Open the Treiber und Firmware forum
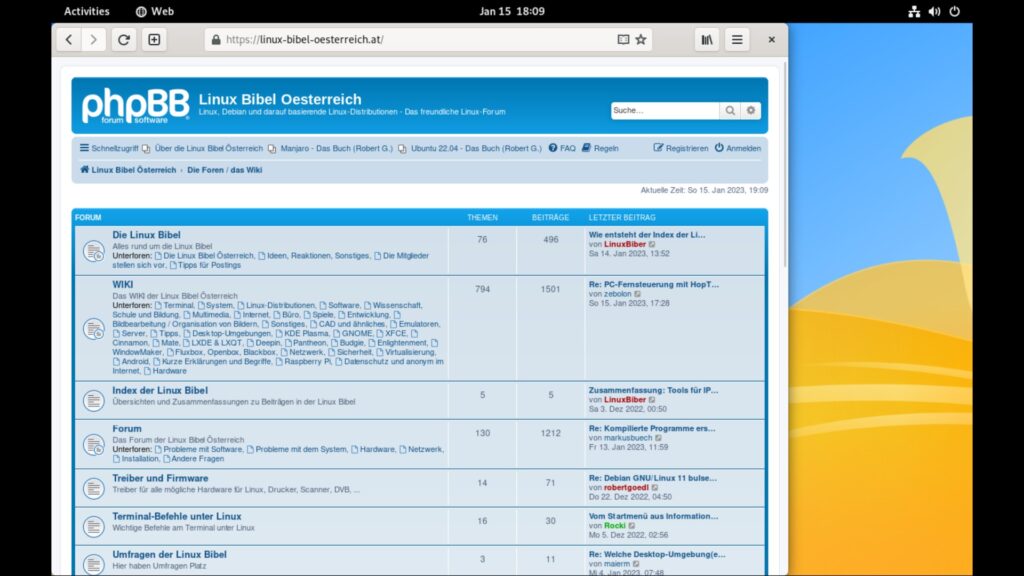 coord(160,478)
